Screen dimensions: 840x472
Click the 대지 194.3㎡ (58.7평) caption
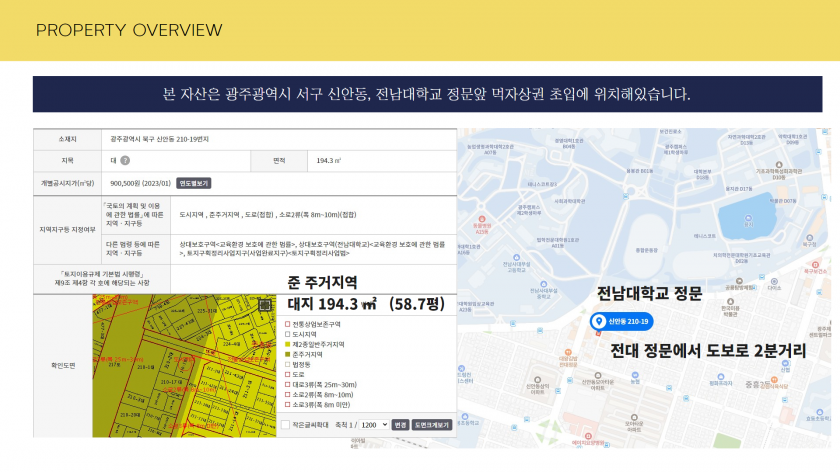tap(366, 304)
